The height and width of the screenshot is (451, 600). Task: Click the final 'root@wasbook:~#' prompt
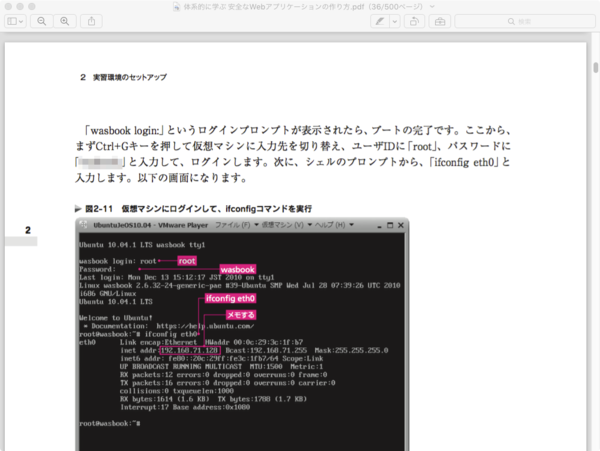click(110, 423)
